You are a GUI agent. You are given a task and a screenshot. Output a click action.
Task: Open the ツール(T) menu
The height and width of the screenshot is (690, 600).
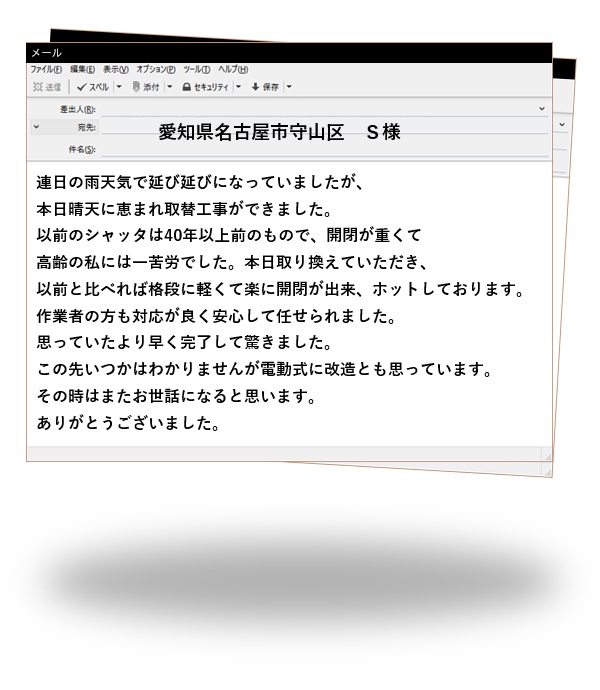coord(196,70)
